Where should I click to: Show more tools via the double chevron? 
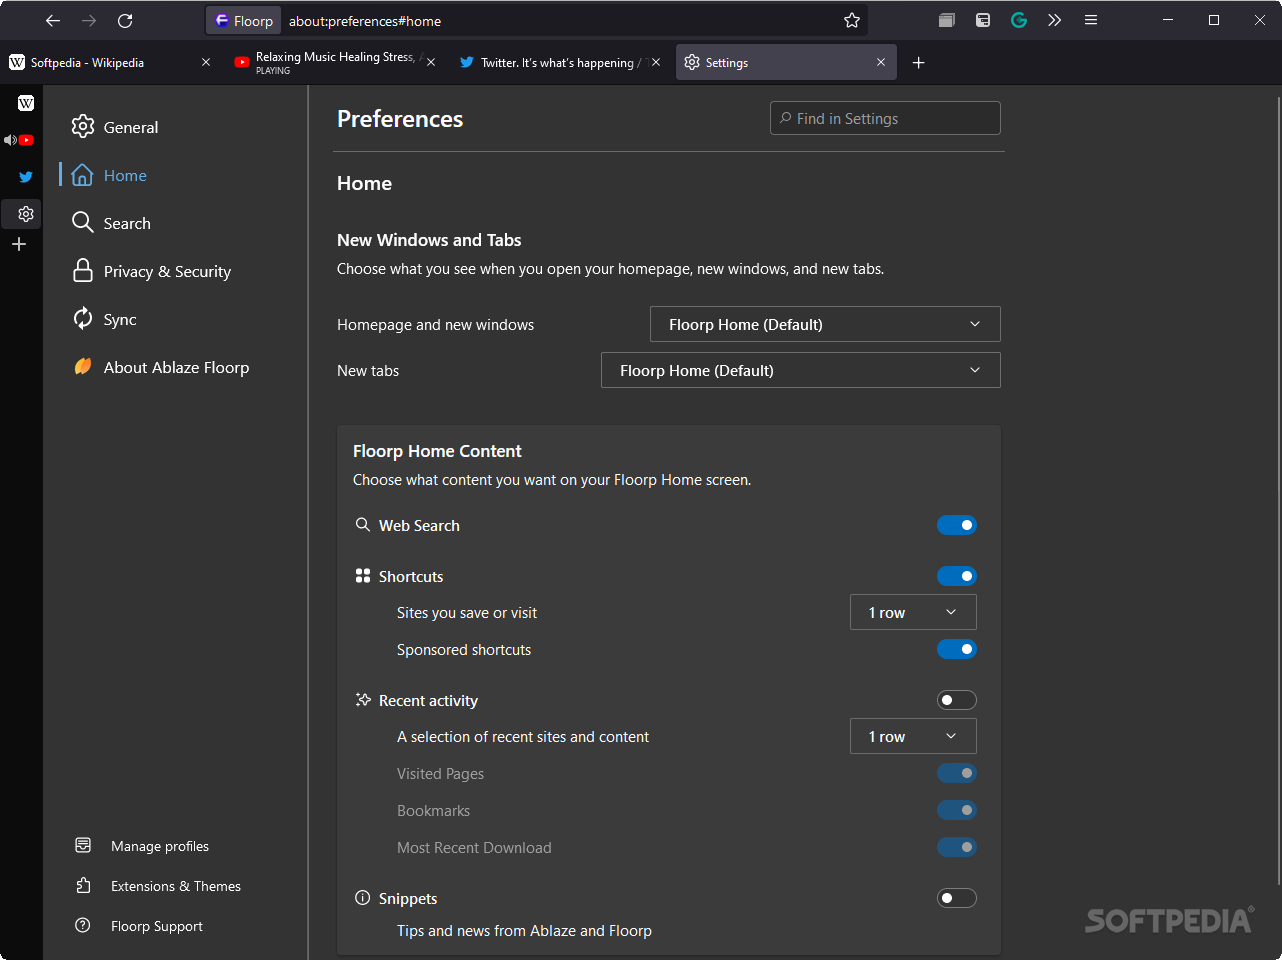coord(1054,20)
